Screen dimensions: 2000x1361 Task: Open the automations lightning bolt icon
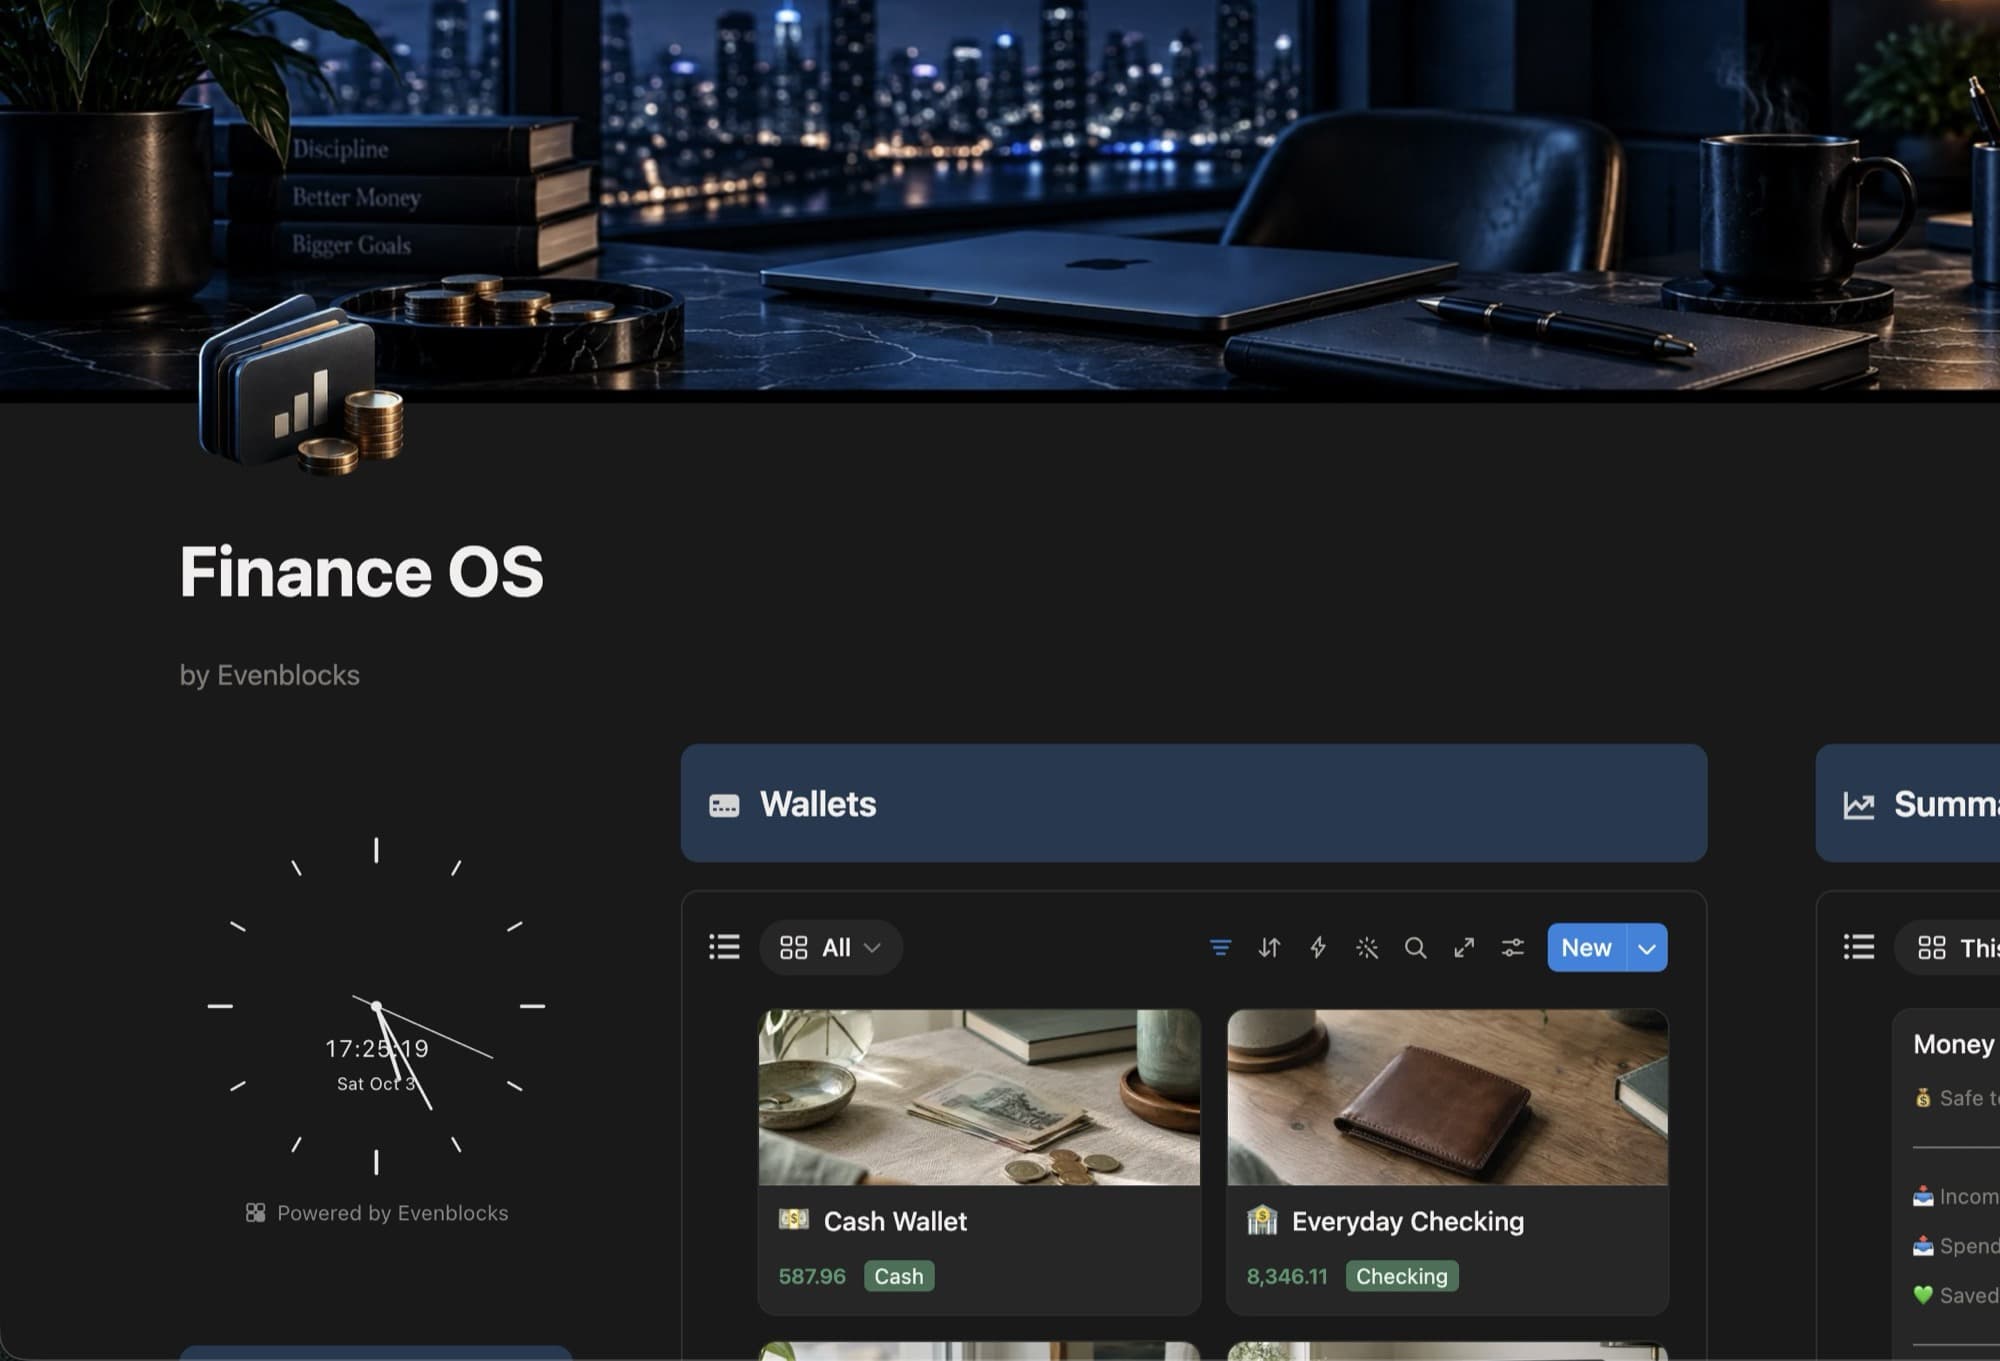point(1318,947)
